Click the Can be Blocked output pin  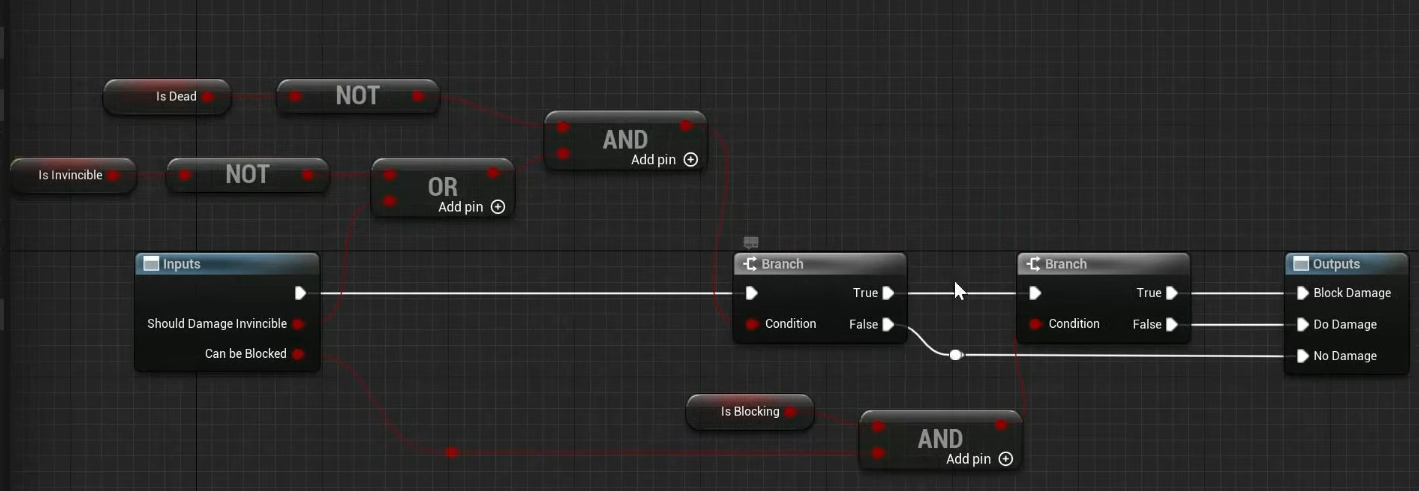[299, 354]
